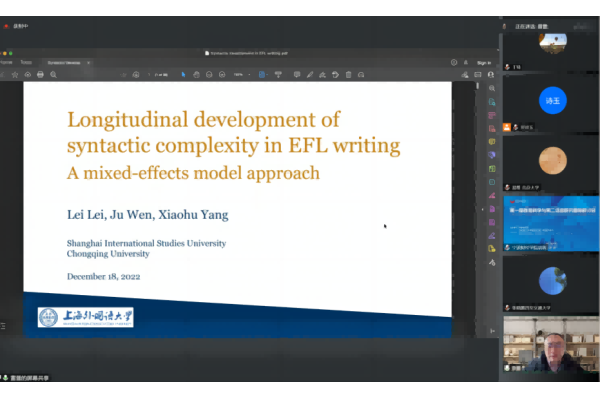Select the arrow Selection tool
The image size is (600, 400).
point(184,74)
